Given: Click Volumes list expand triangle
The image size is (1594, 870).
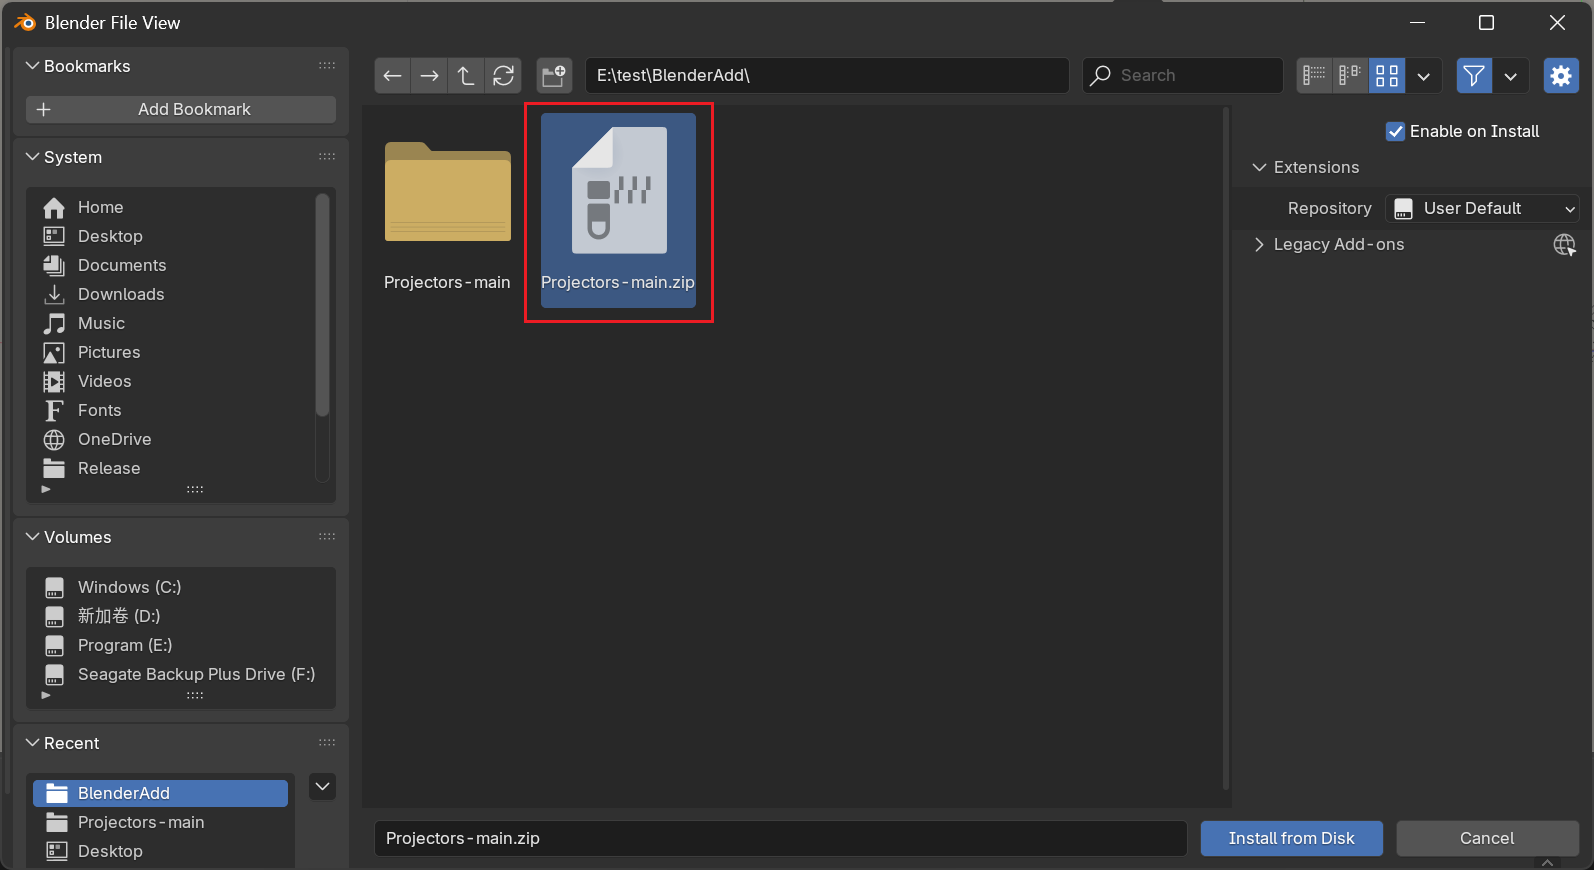Looking at the screenshot, I should 46,694.
